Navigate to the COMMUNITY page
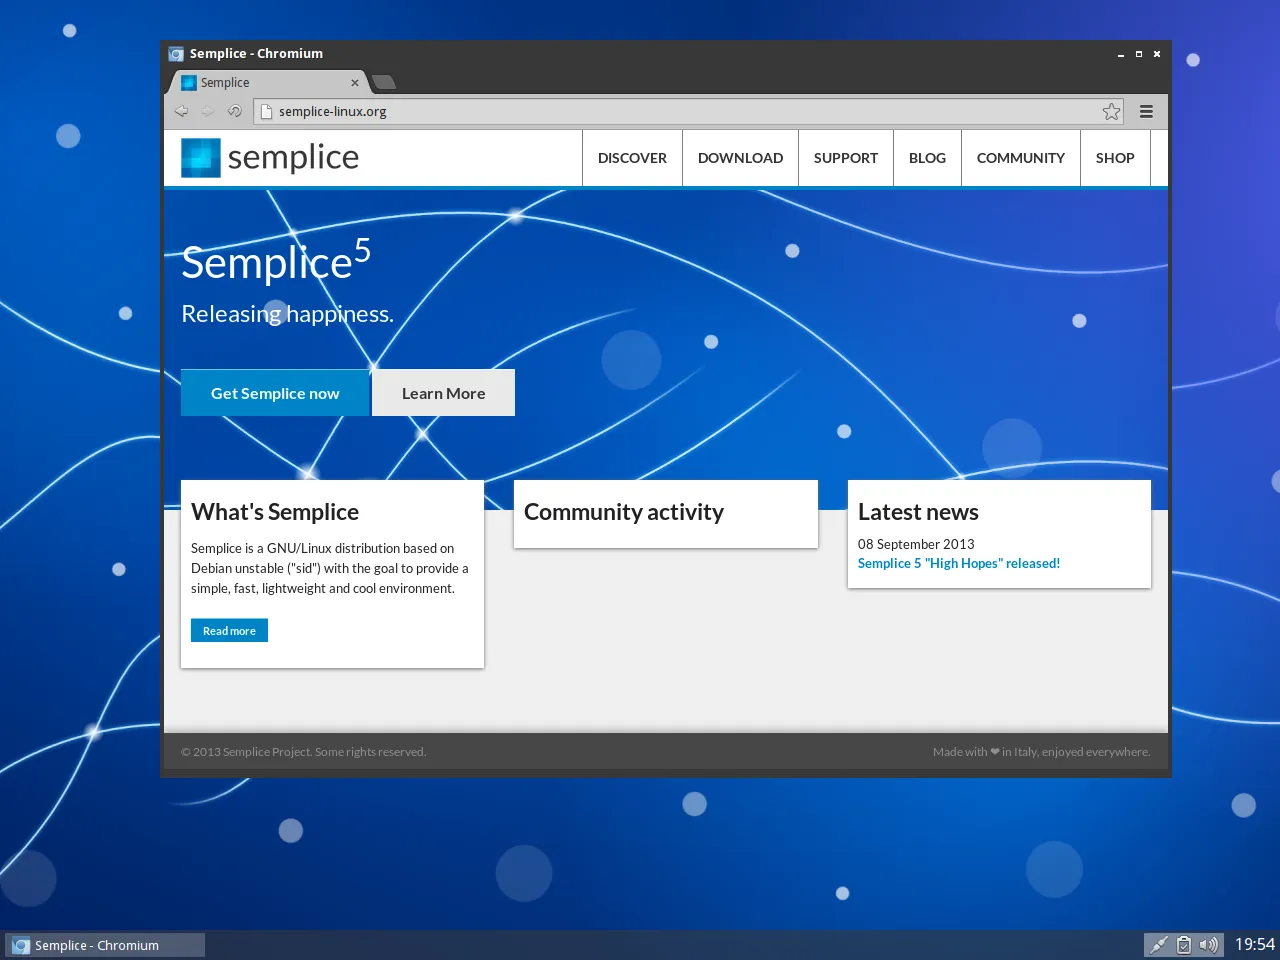Image resolution: width=1280 pixels, height=960 pixels. click(x=1020, y=157)
